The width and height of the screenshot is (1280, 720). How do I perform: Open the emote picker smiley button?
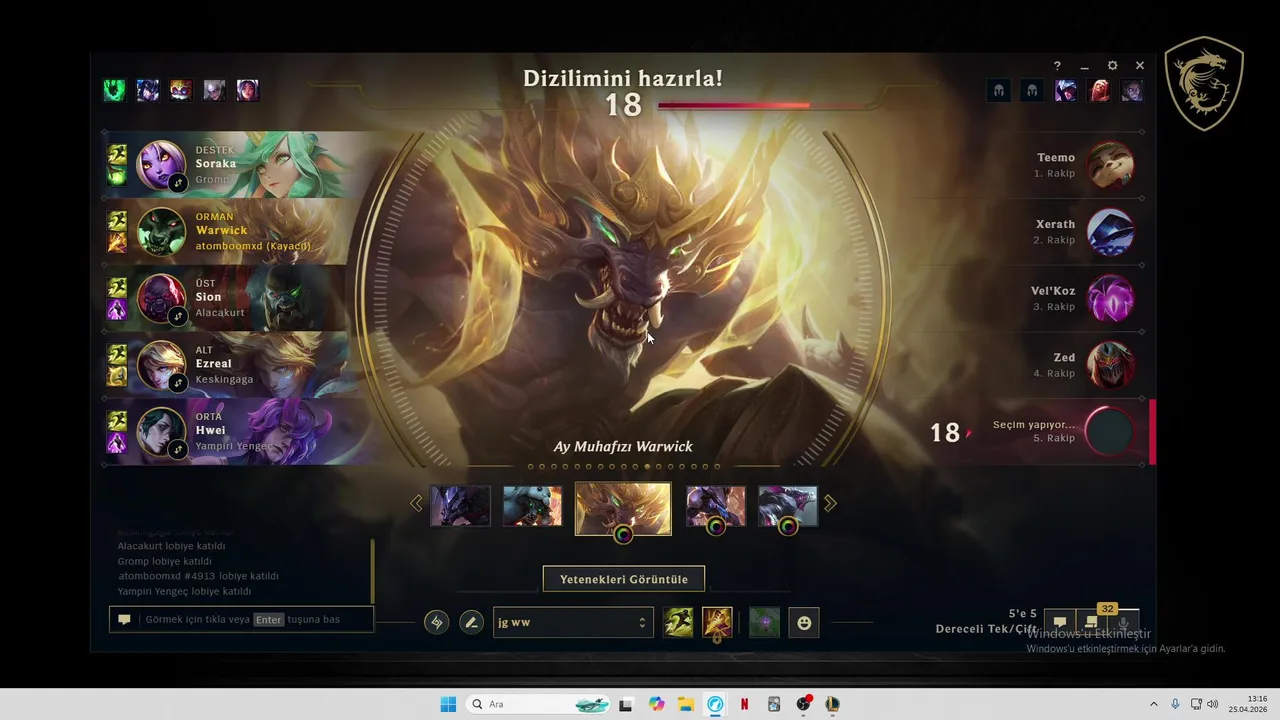pyautogui.click(x=804, y=622)
